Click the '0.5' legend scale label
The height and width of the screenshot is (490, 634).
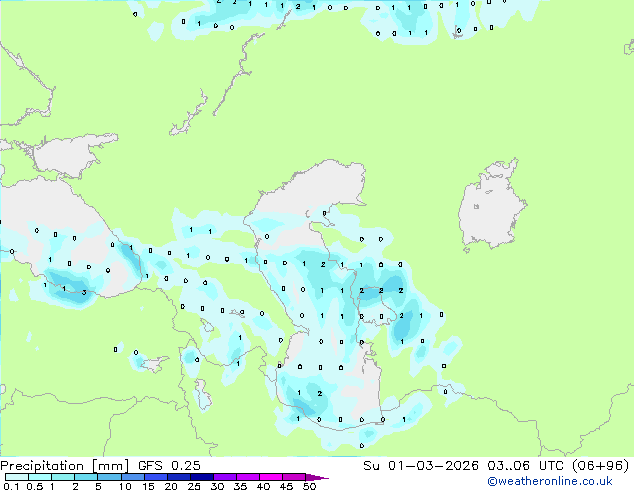click(x=34, y=486)
